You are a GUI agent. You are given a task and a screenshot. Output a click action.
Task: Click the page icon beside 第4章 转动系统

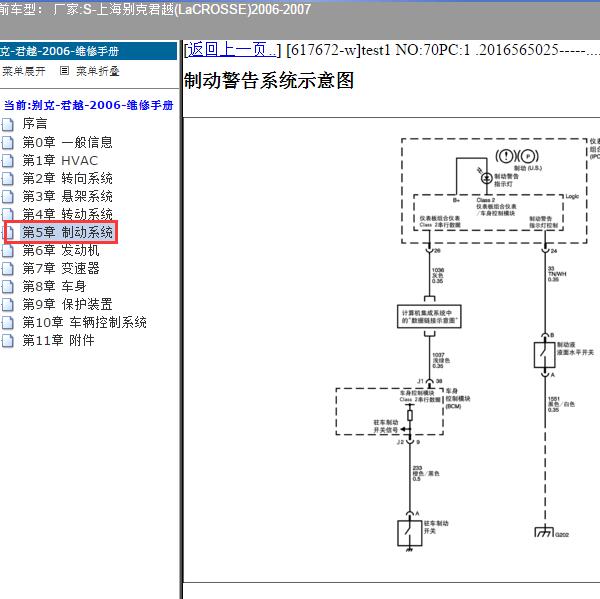(8, 215)
